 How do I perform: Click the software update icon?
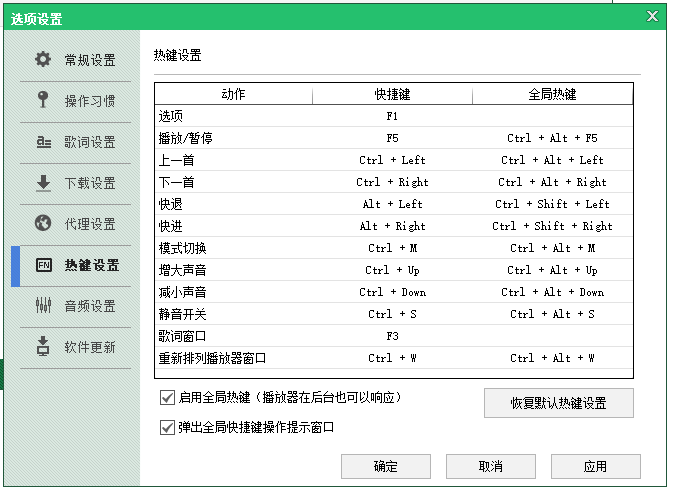43,347
